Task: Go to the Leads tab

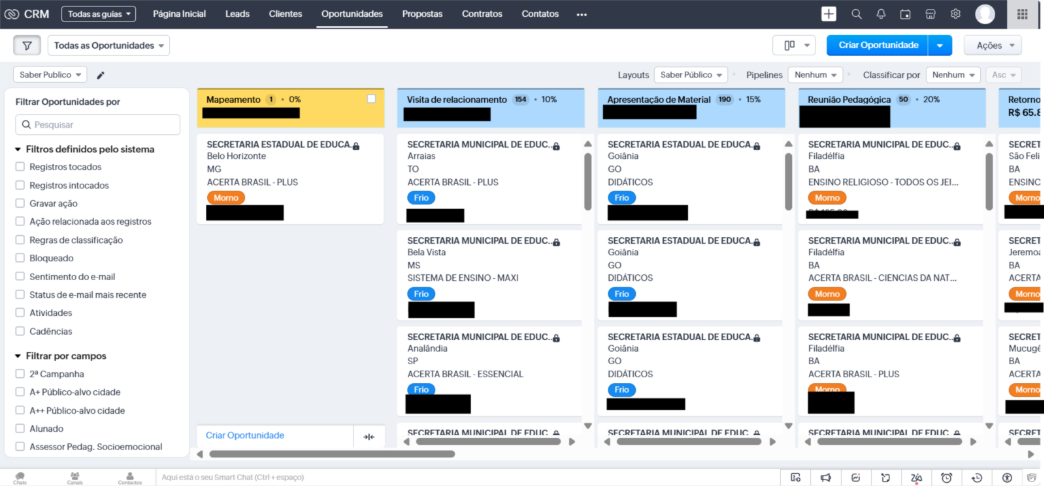Action: coord(238,14)
